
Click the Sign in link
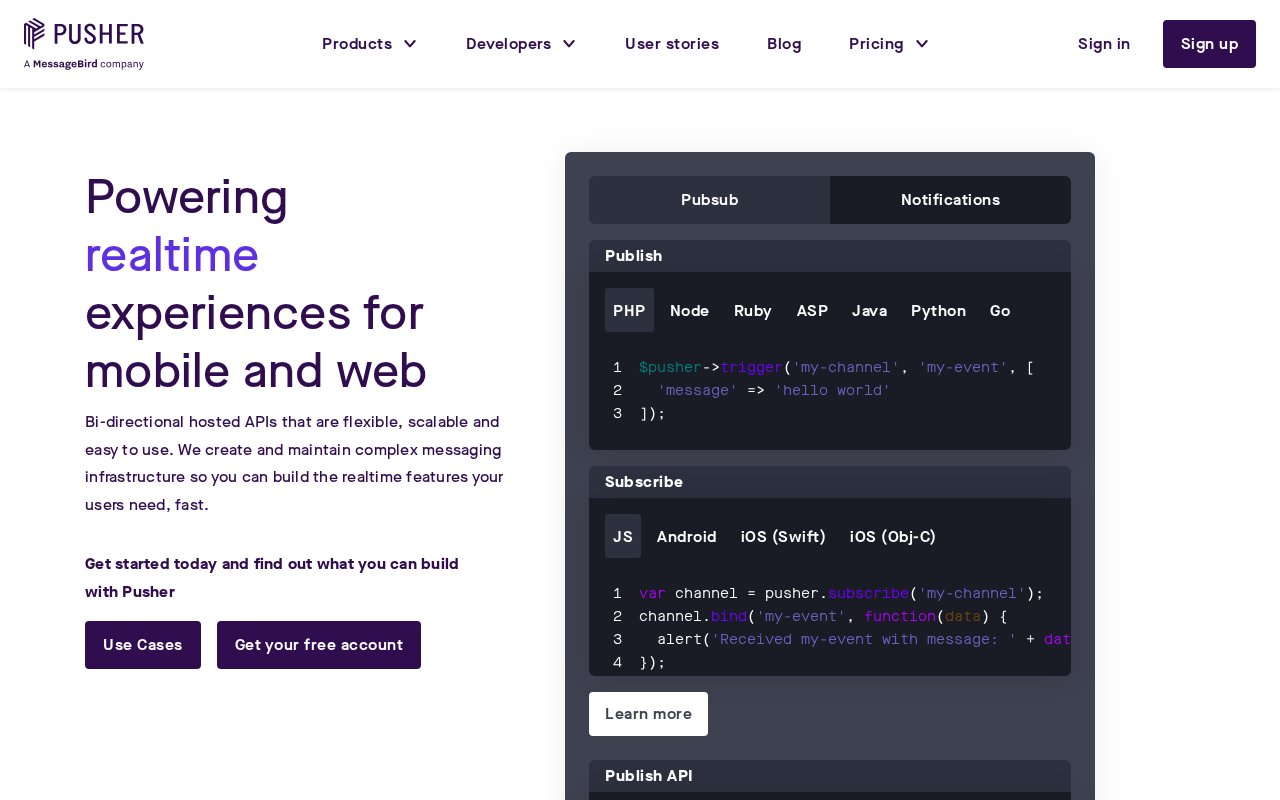click(1104, 44)
